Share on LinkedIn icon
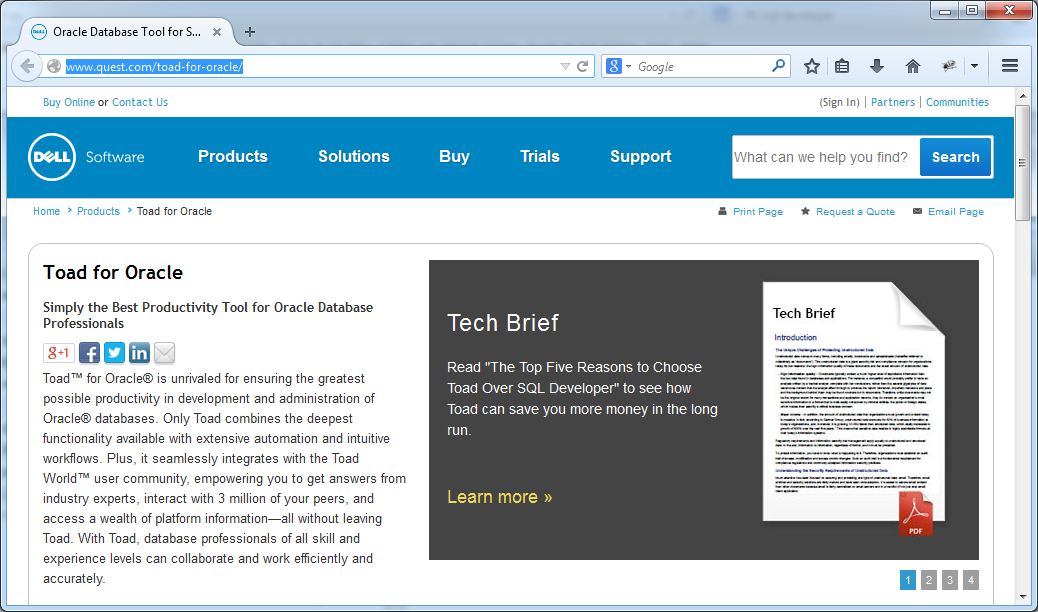This screenshot has width=1038, height=612. pos(139,353)
